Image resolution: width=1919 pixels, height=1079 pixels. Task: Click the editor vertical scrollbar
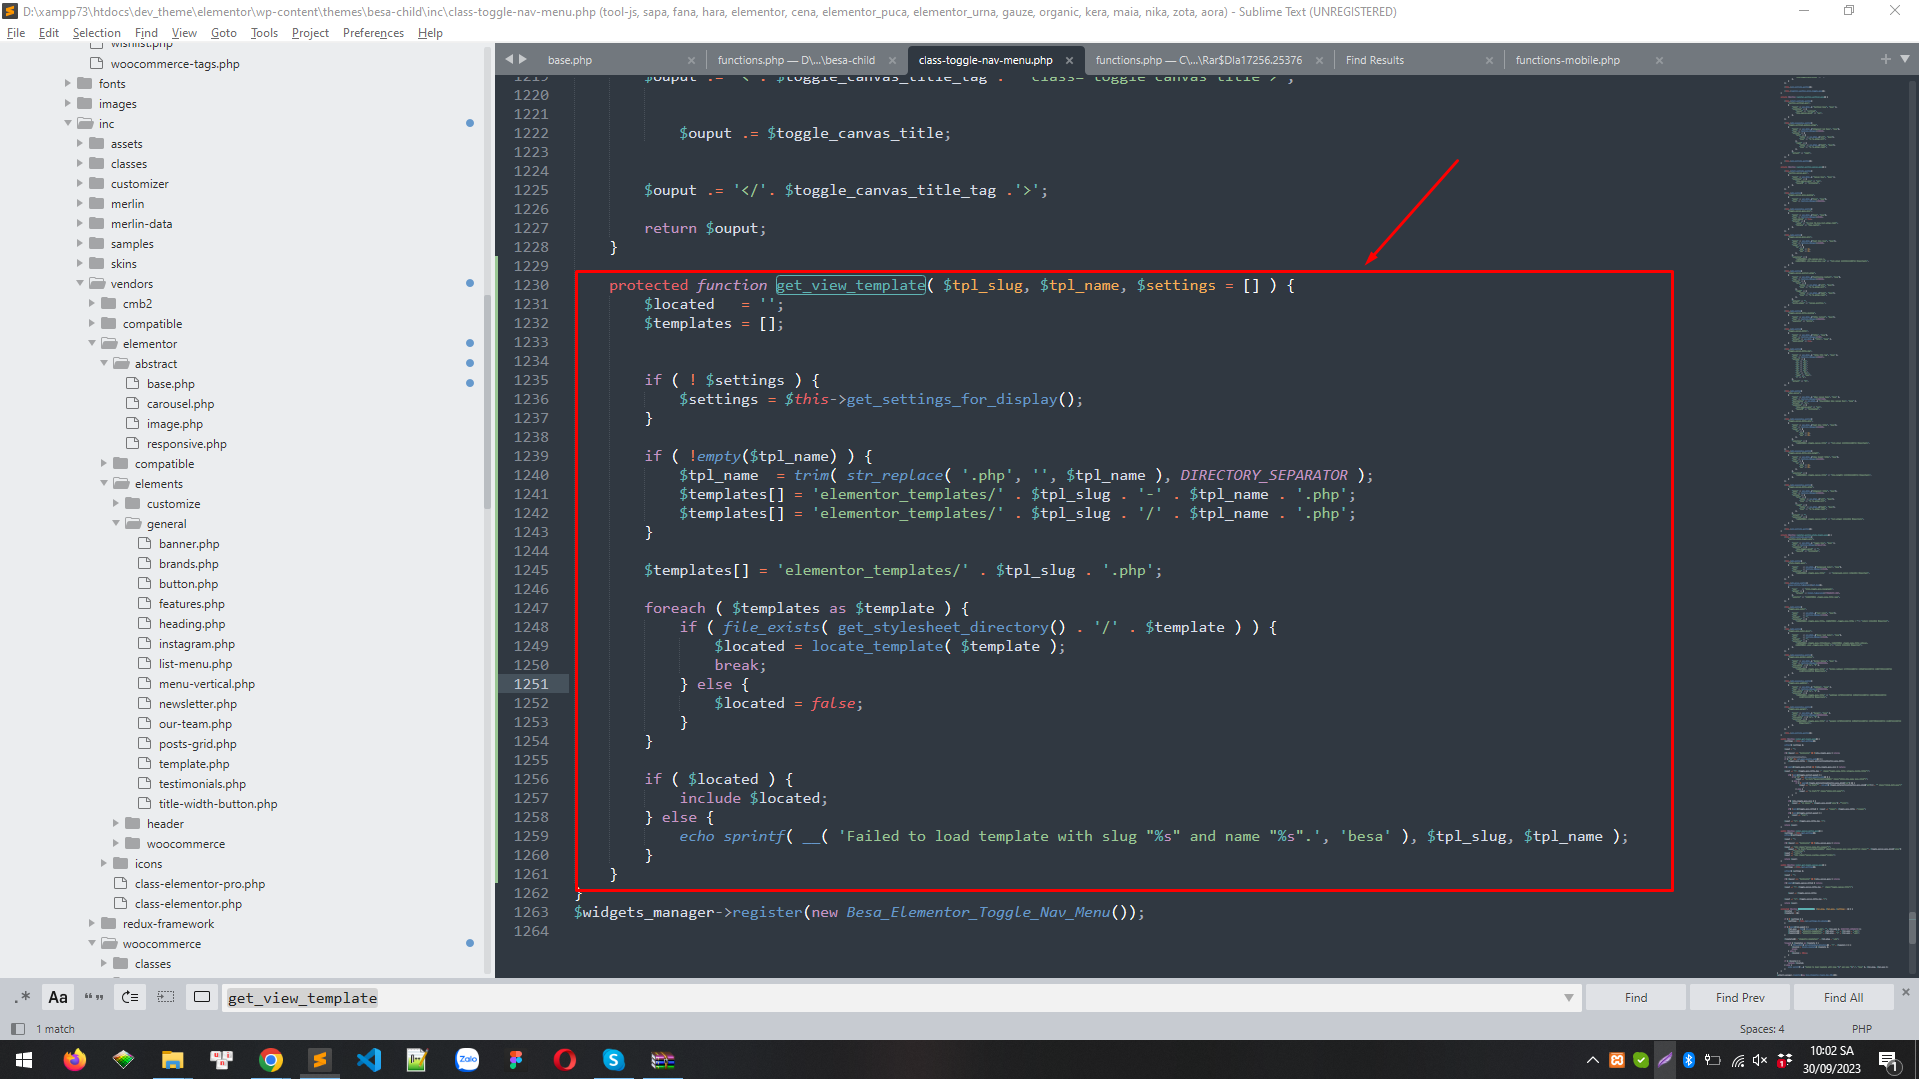(1912, 927)
